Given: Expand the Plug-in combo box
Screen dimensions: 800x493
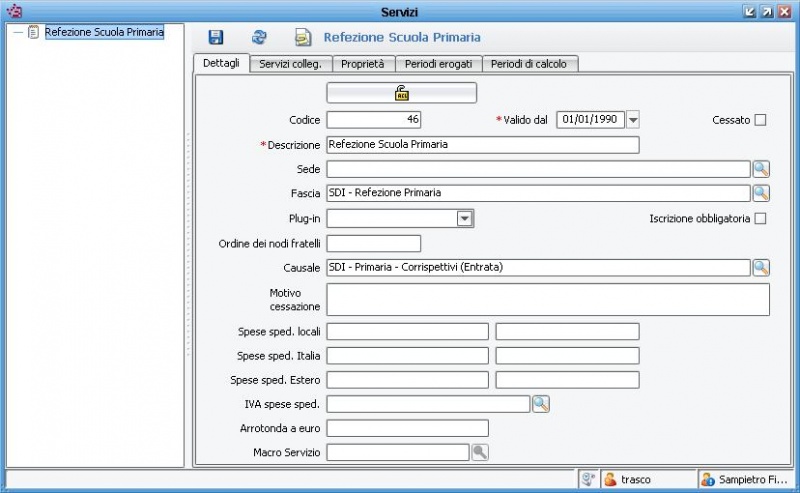Looking at the screenshot, I should [464, 218].
